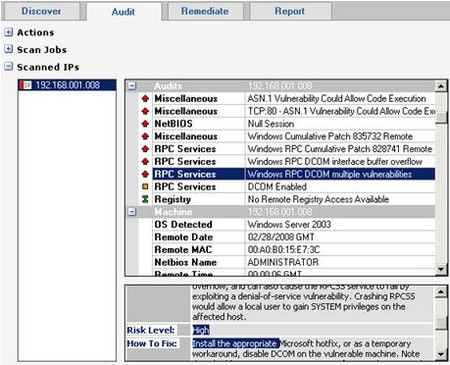Switch to the Discover tab
The height and width of the screenshot is (365, 450).
pos(41,11)
